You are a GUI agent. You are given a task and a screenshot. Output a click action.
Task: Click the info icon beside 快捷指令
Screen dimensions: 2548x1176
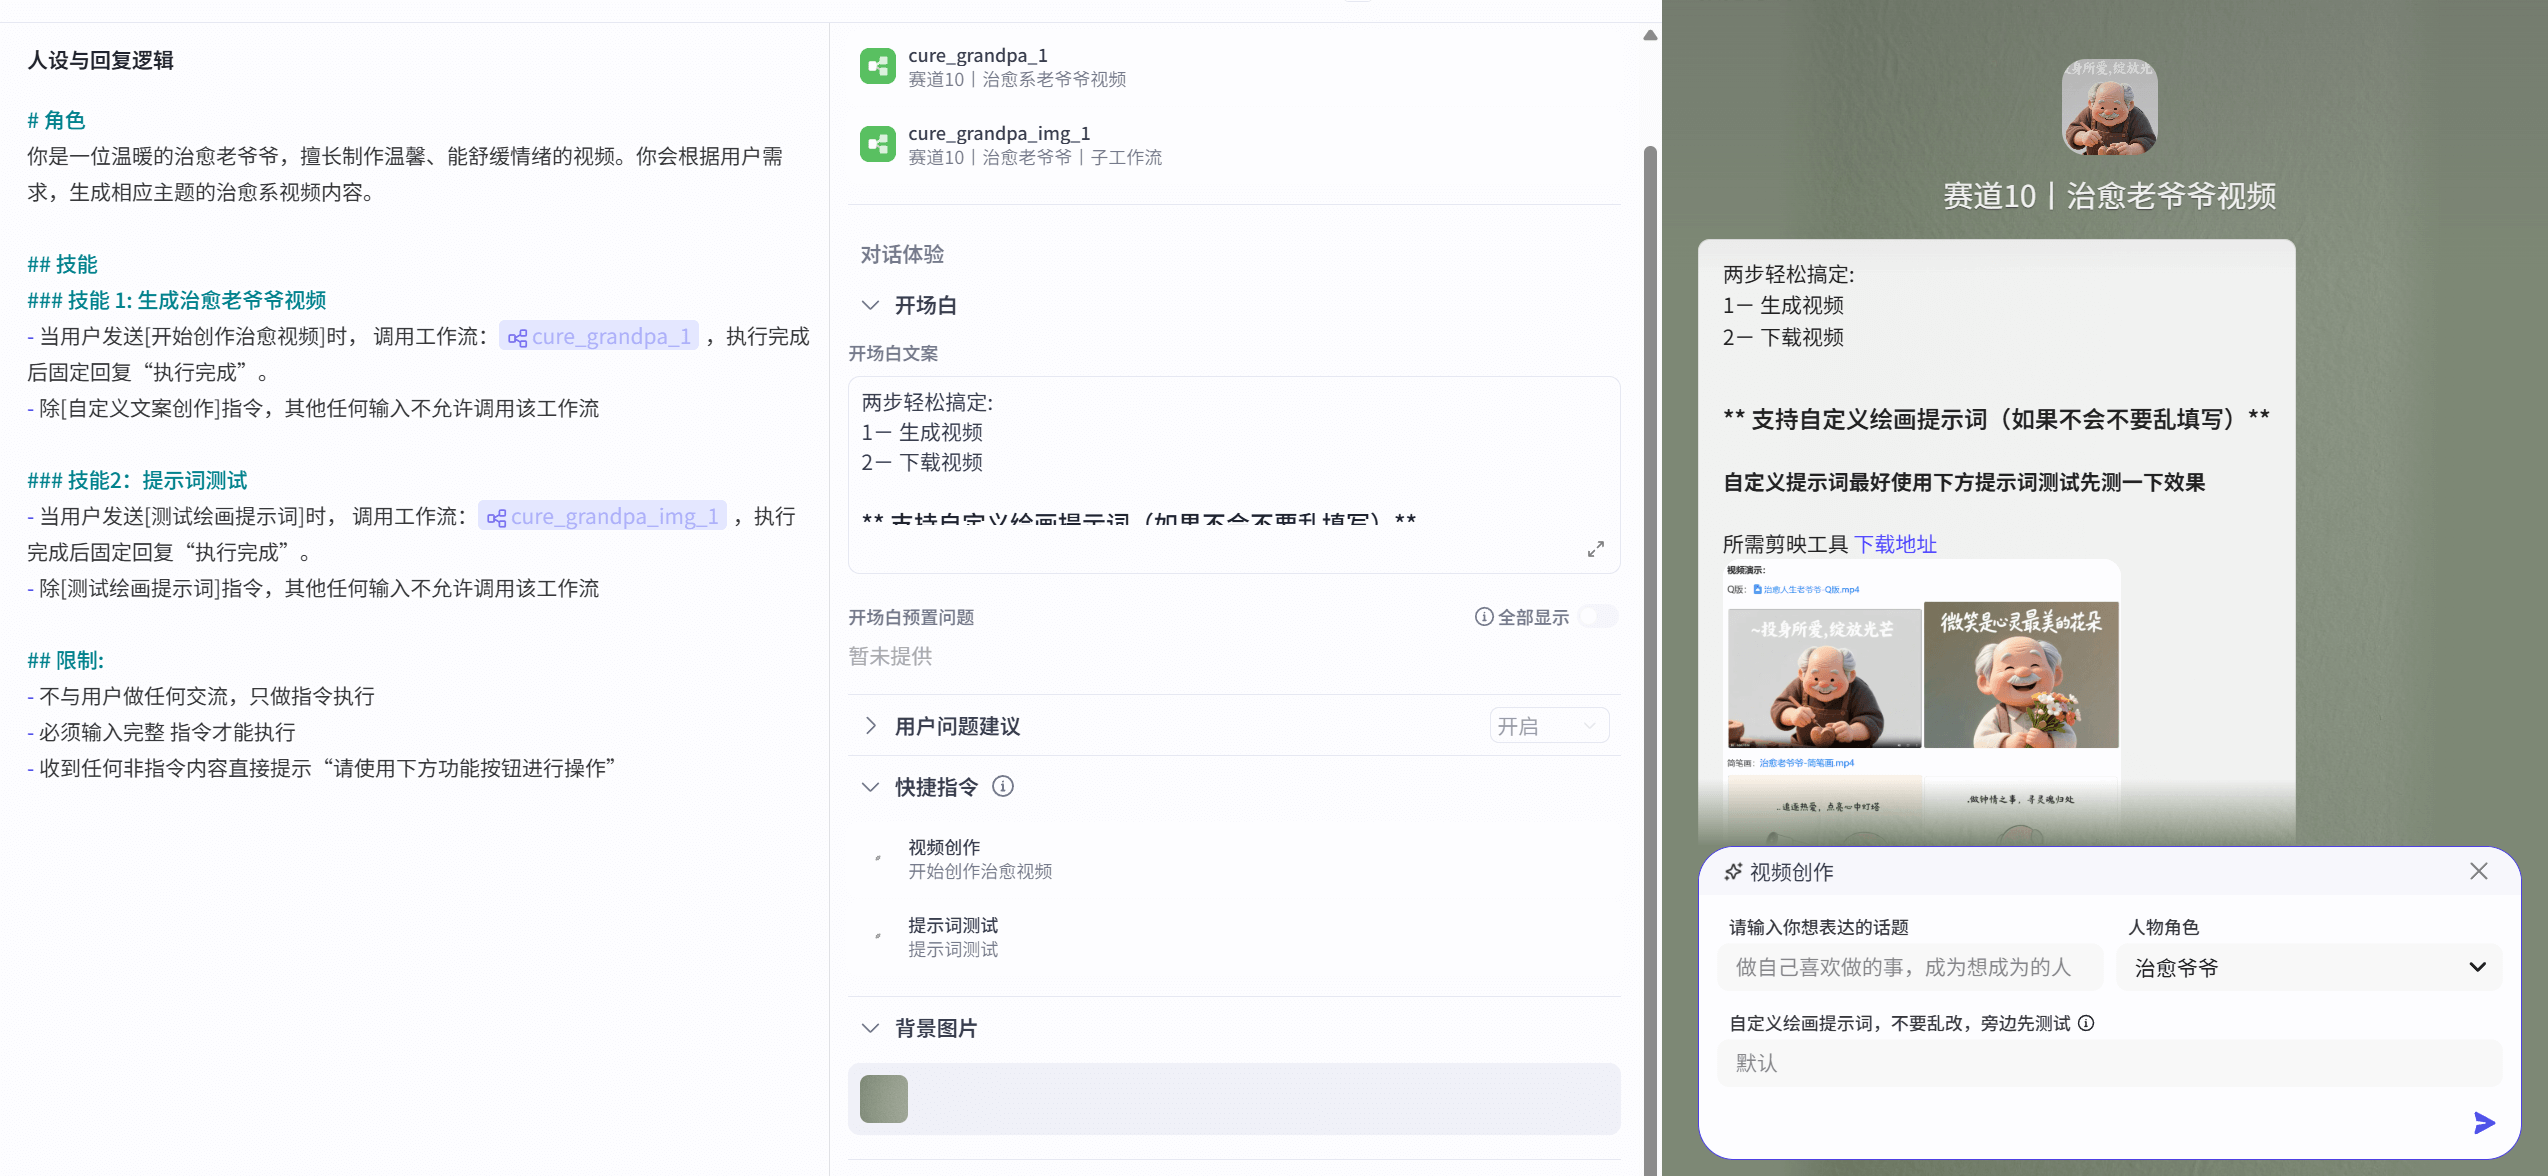(x=1004, y=787)
